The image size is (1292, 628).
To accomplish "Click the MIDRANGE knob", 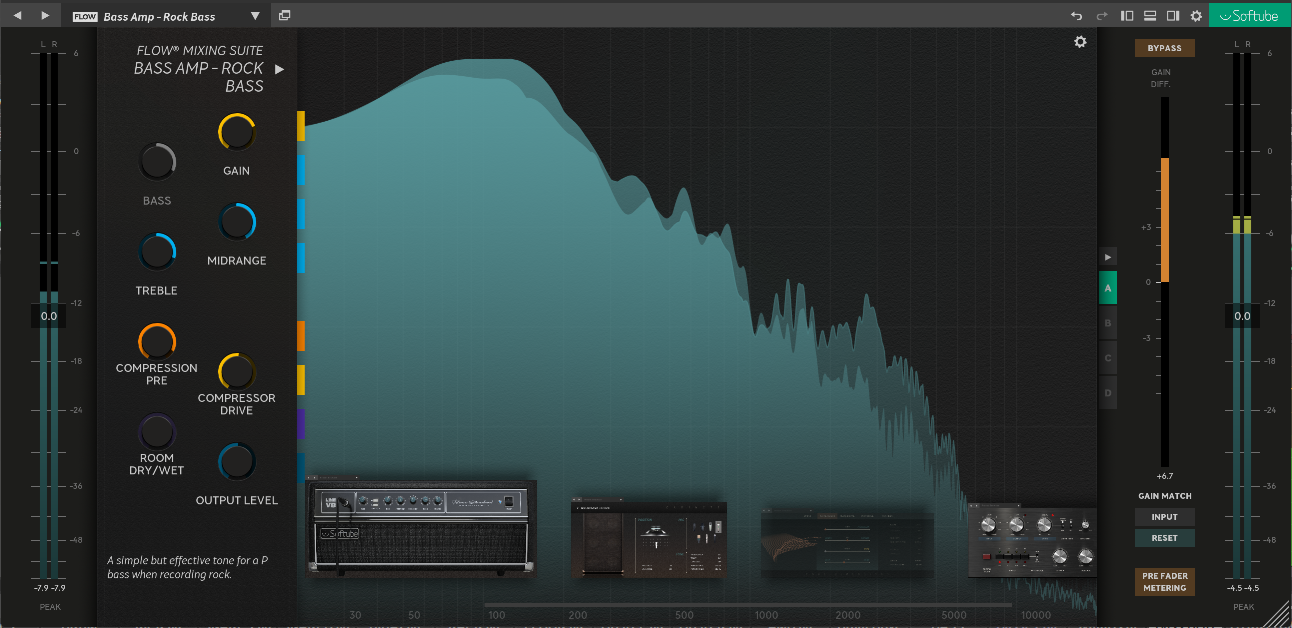I will (237, 222).
